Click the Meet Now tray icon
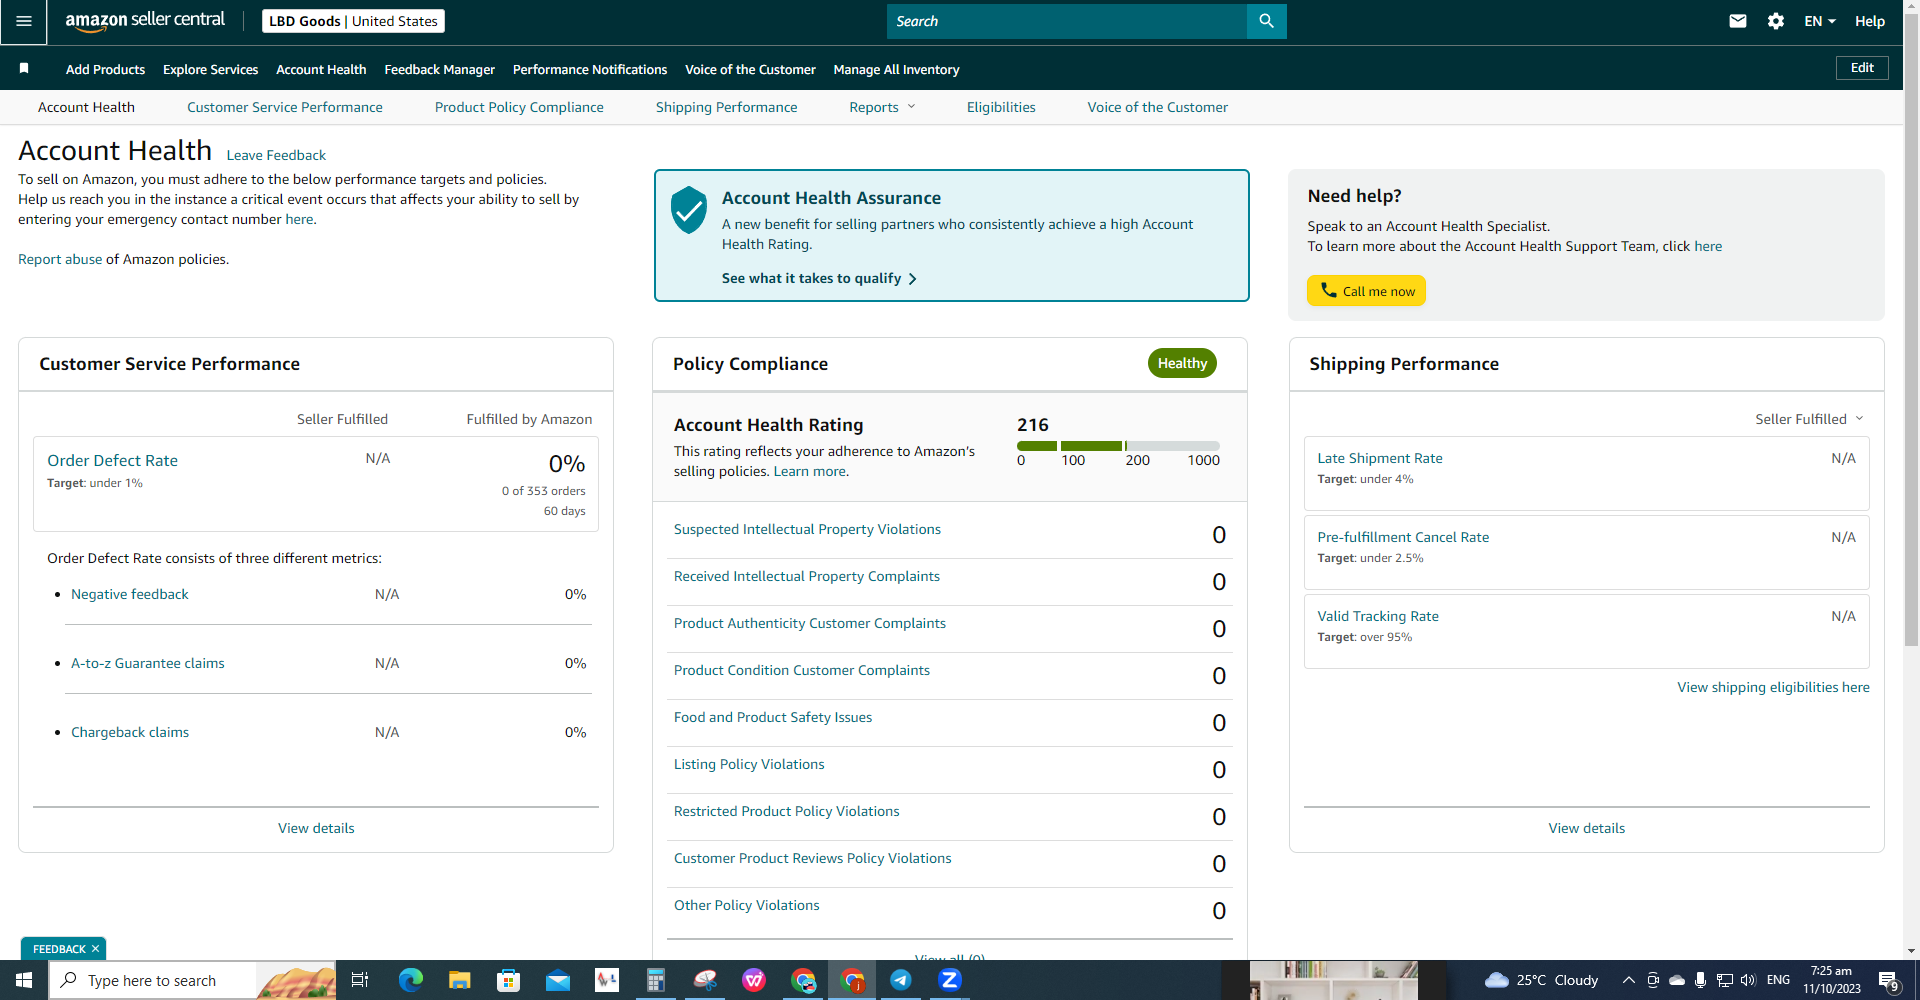 pos(1653,980)
